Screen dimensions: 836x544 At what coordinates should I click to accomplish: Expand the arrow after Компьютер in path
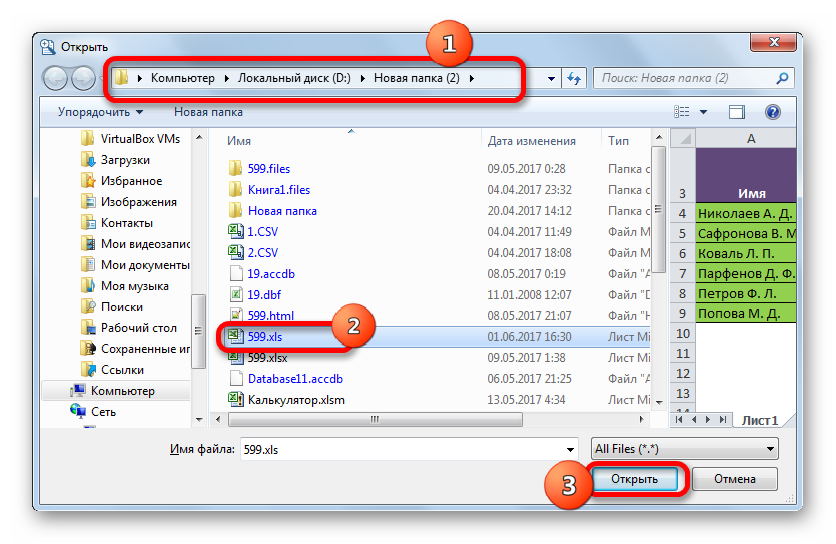point(227,78)
